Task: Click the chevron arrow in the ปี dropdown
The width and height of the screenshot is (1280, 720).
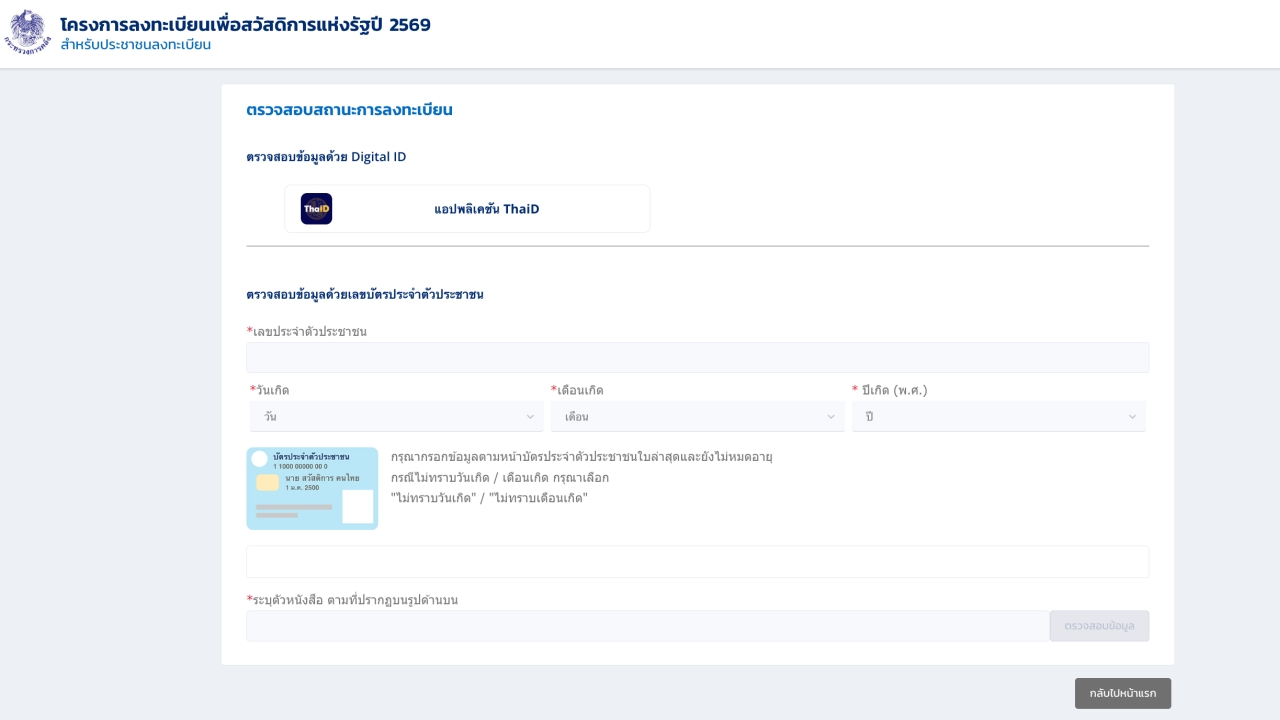Action: tap(1132, 417)
